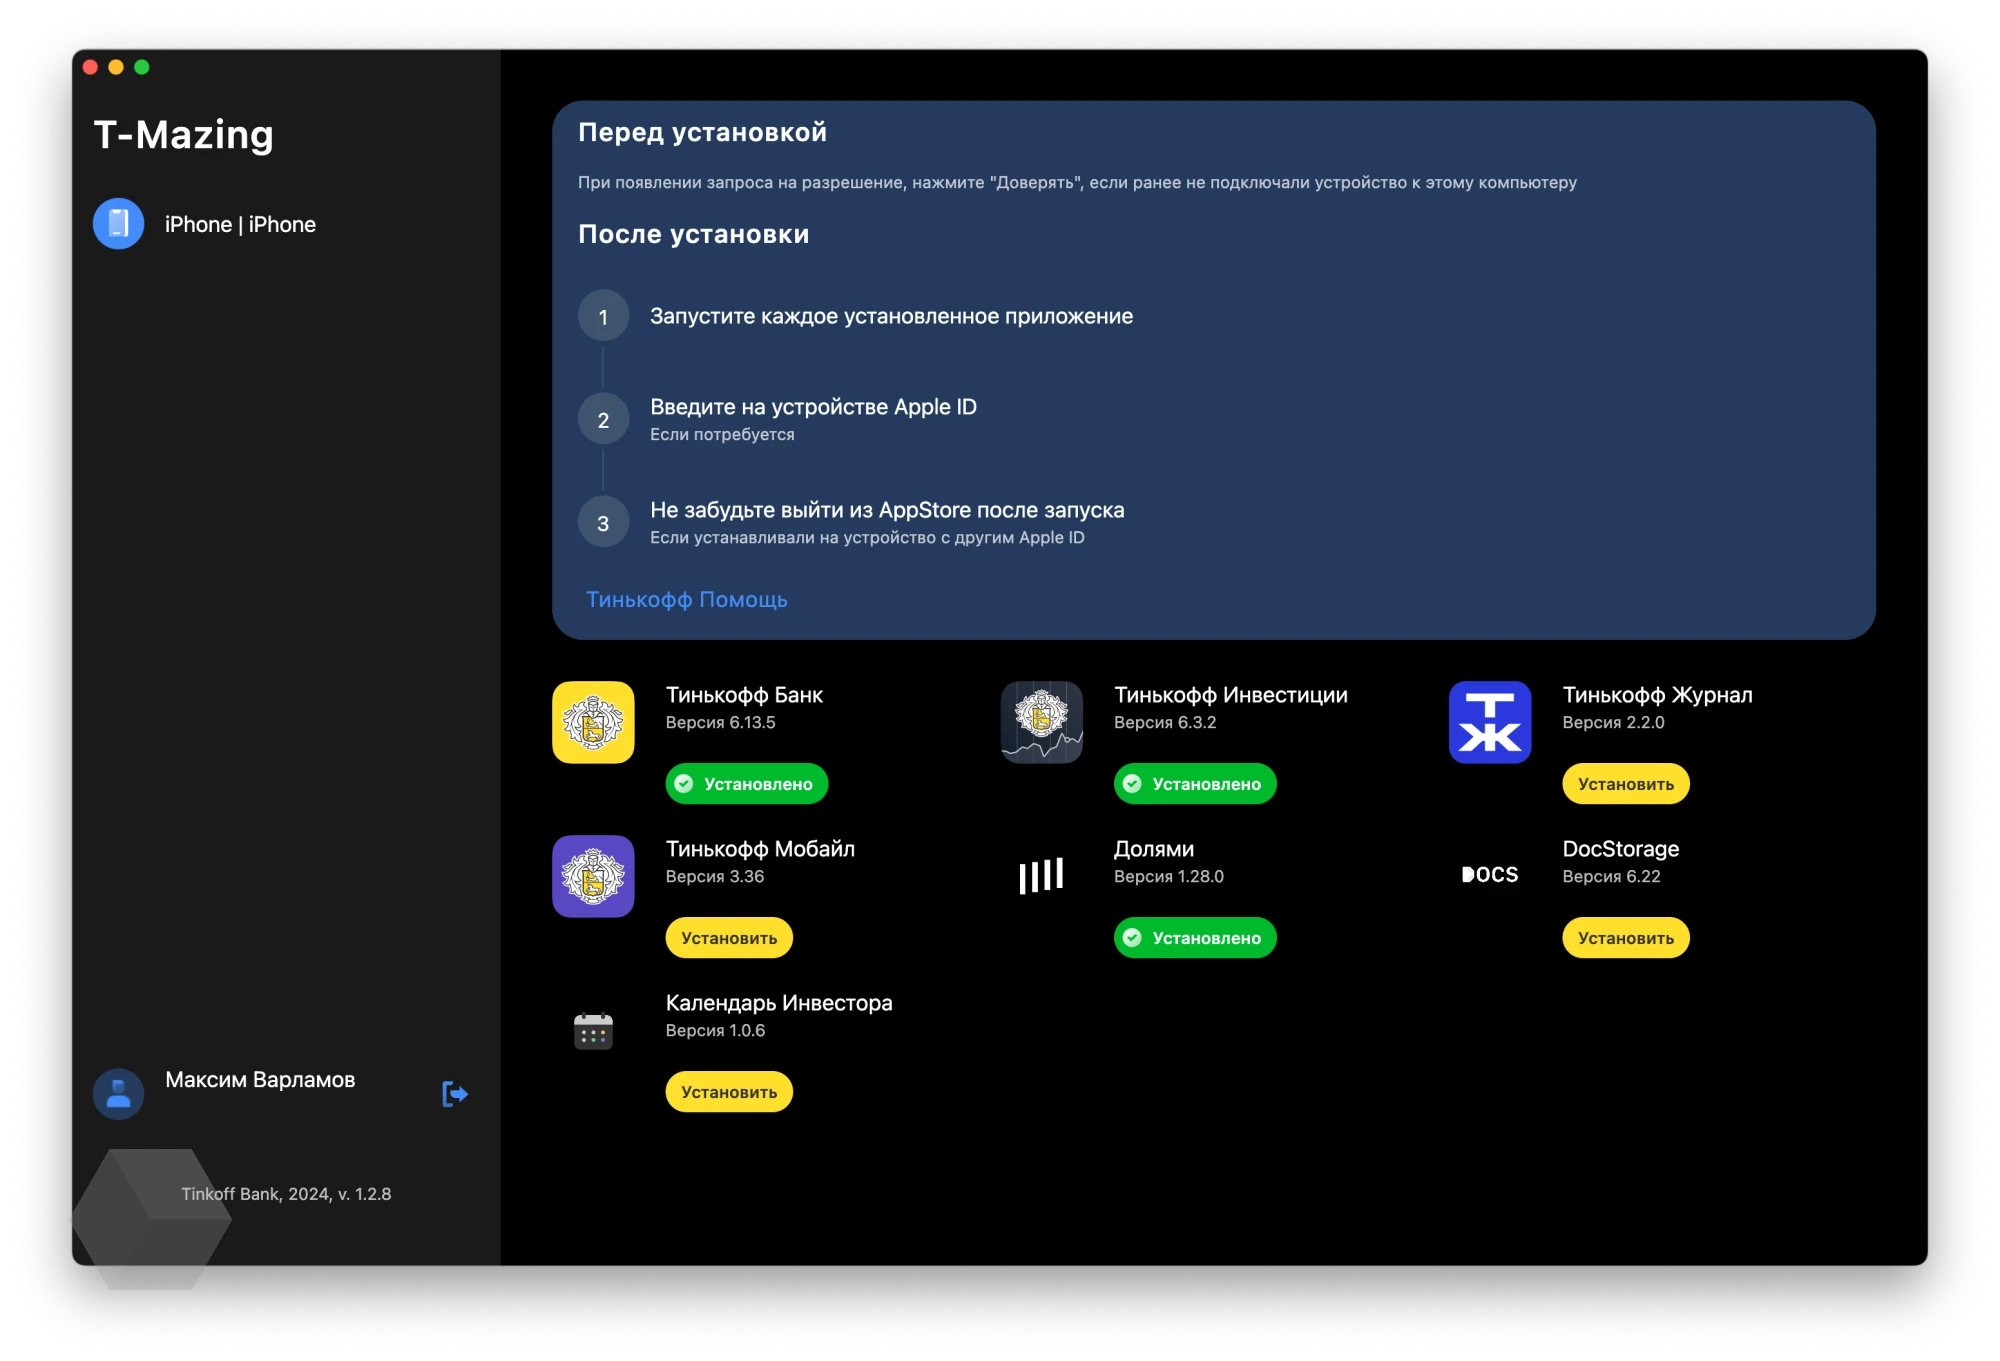Click the Тинькофф Банк title text
This screenshot has width=2000, height=1361.
coord(744,695)
